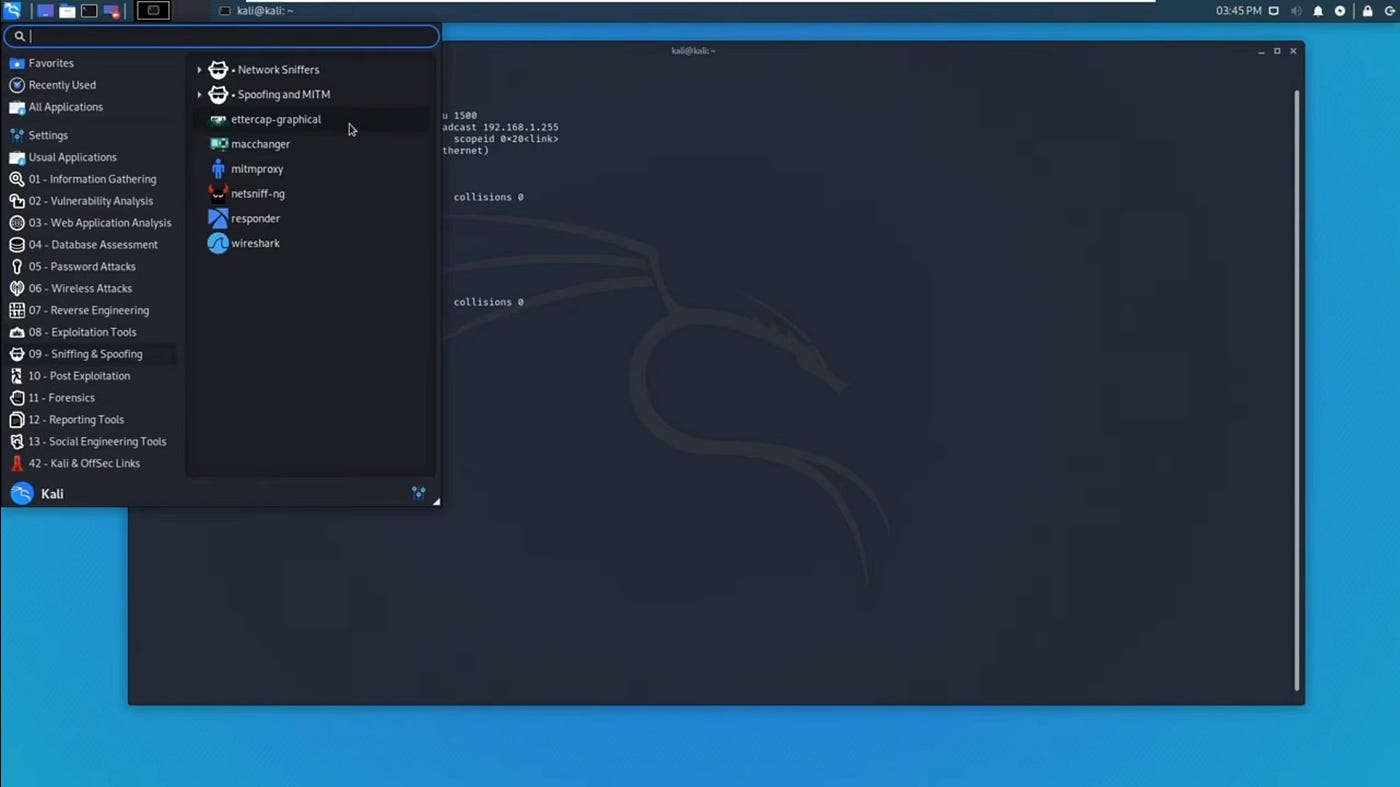Click the Kali user label at menu bottom
The width and height of the screenshot is (1400, 787).
click(52, 494)
